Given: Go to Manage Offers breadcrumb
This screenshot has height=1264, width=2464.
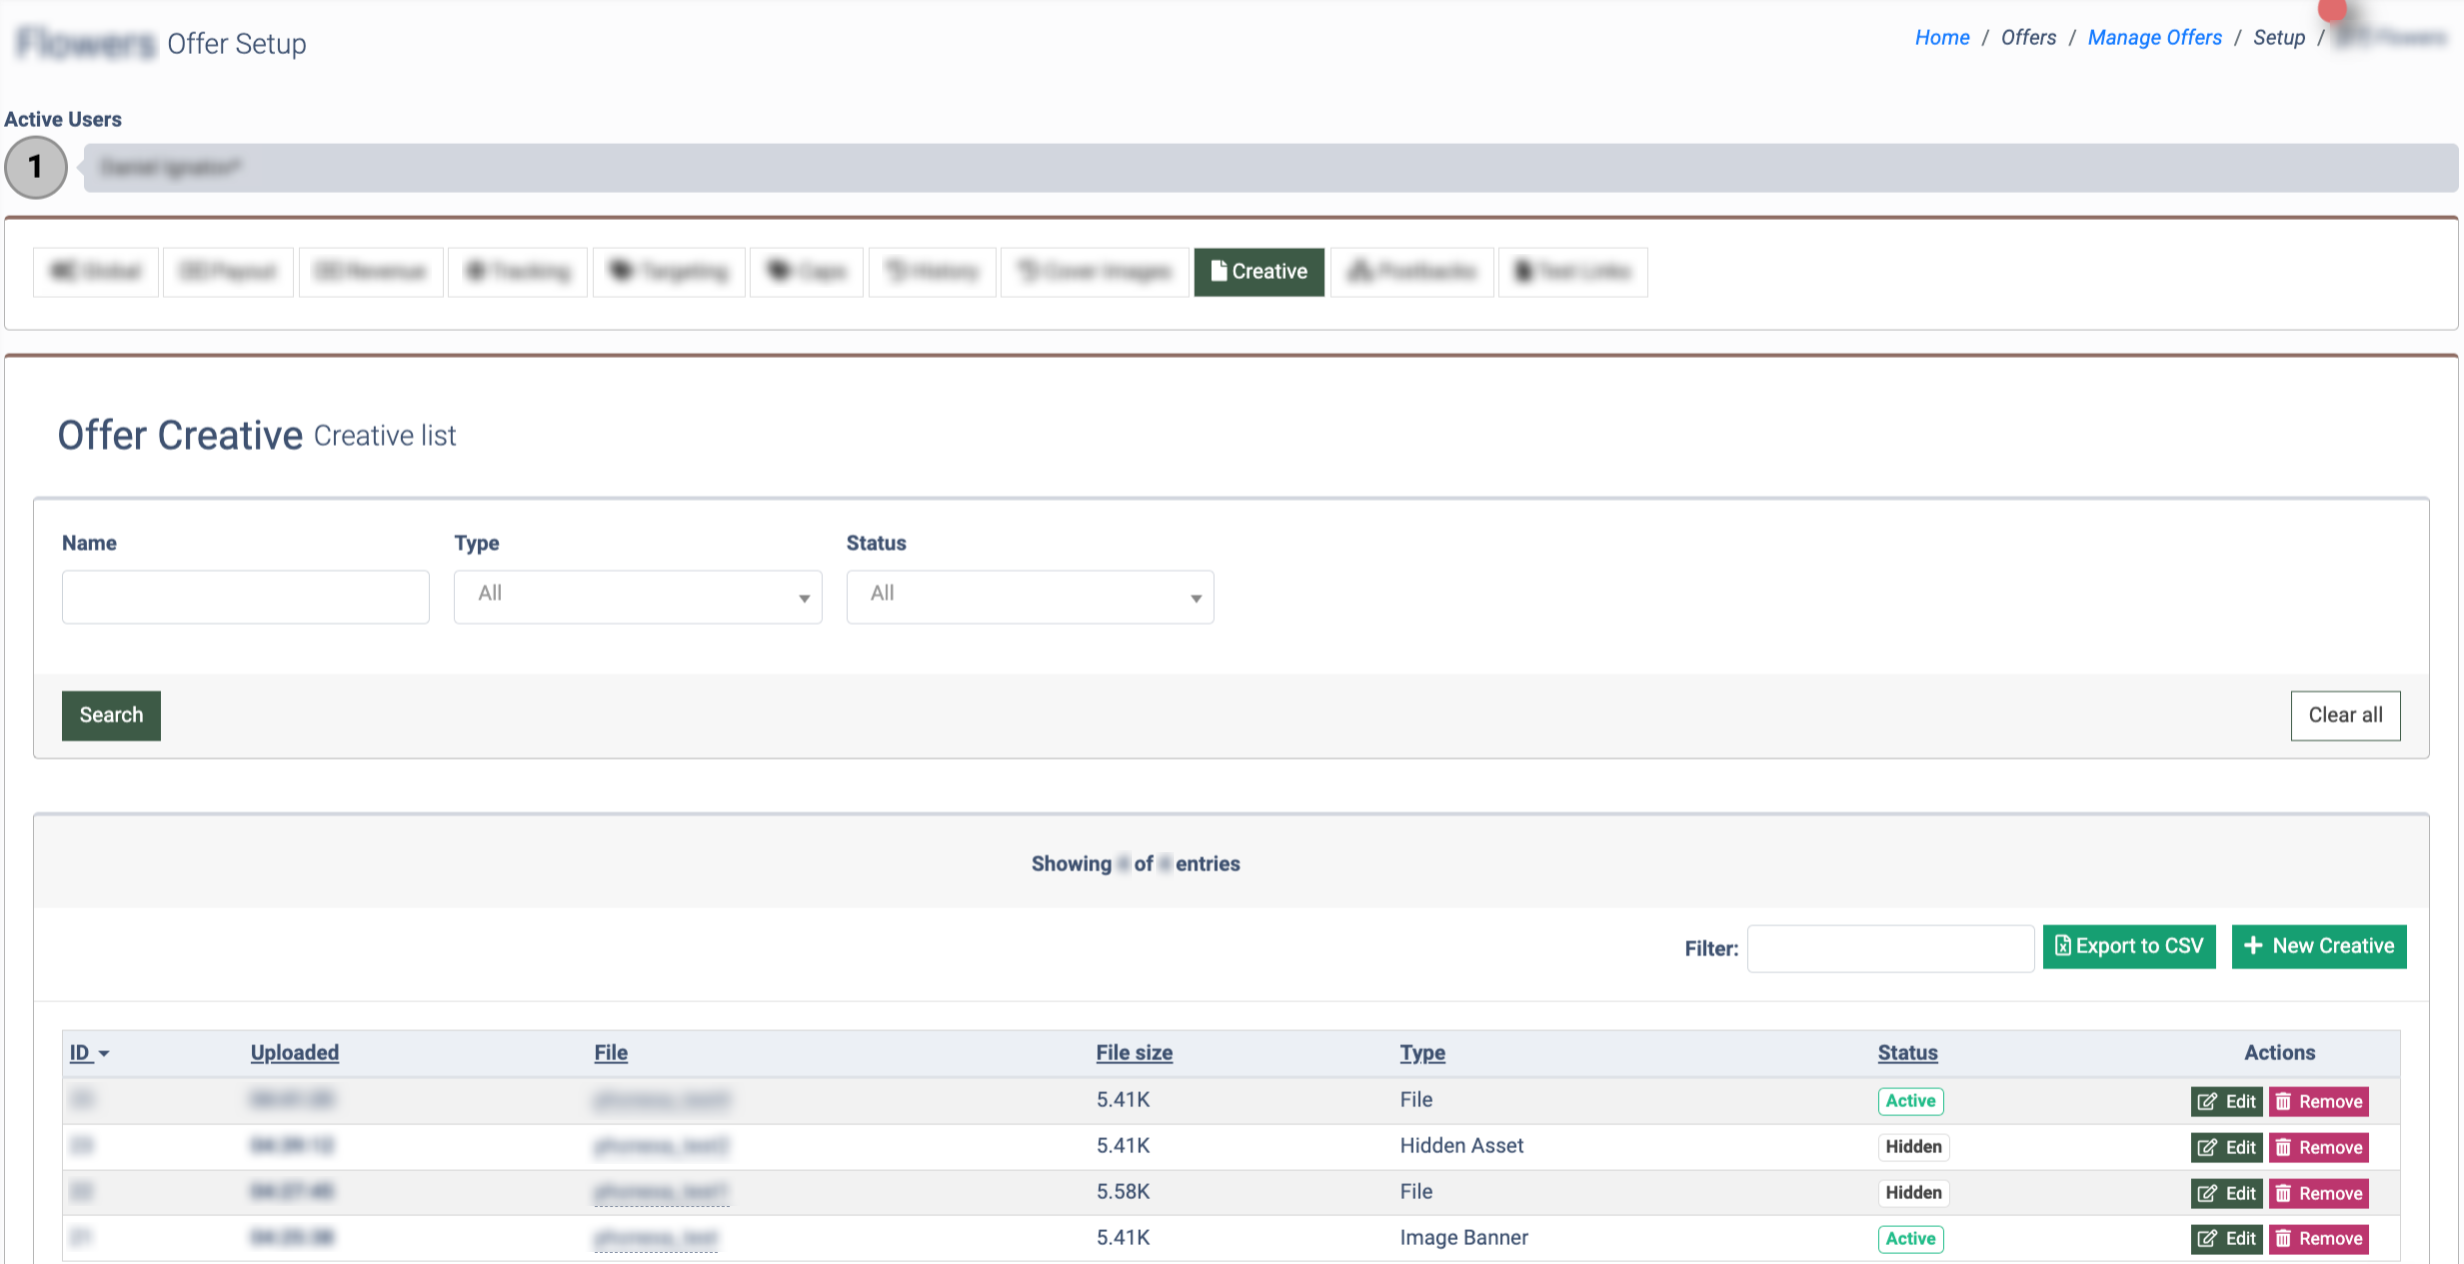Looking at the screenshot, I should pos(2154,38).
